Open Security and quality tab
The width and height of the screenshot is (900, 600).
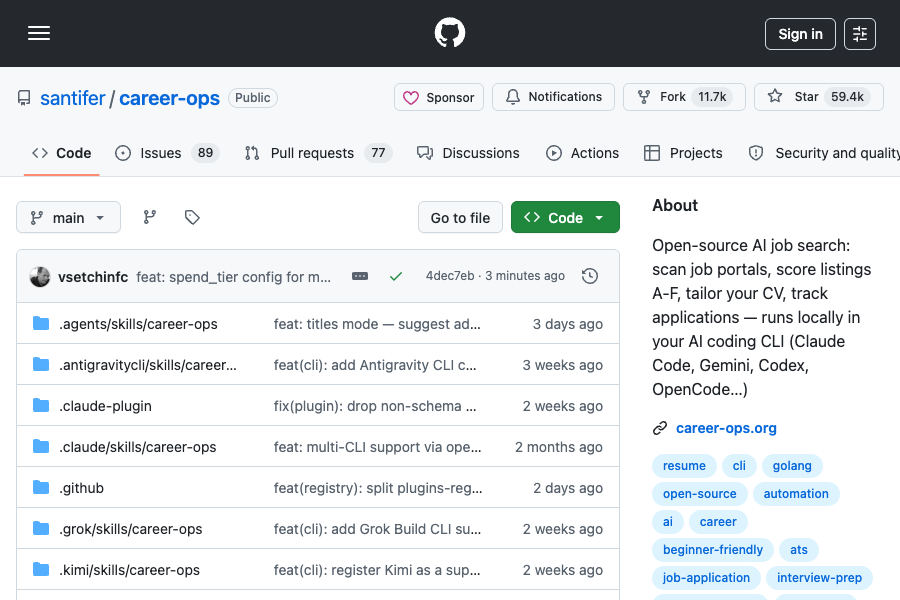pos(824,153)
